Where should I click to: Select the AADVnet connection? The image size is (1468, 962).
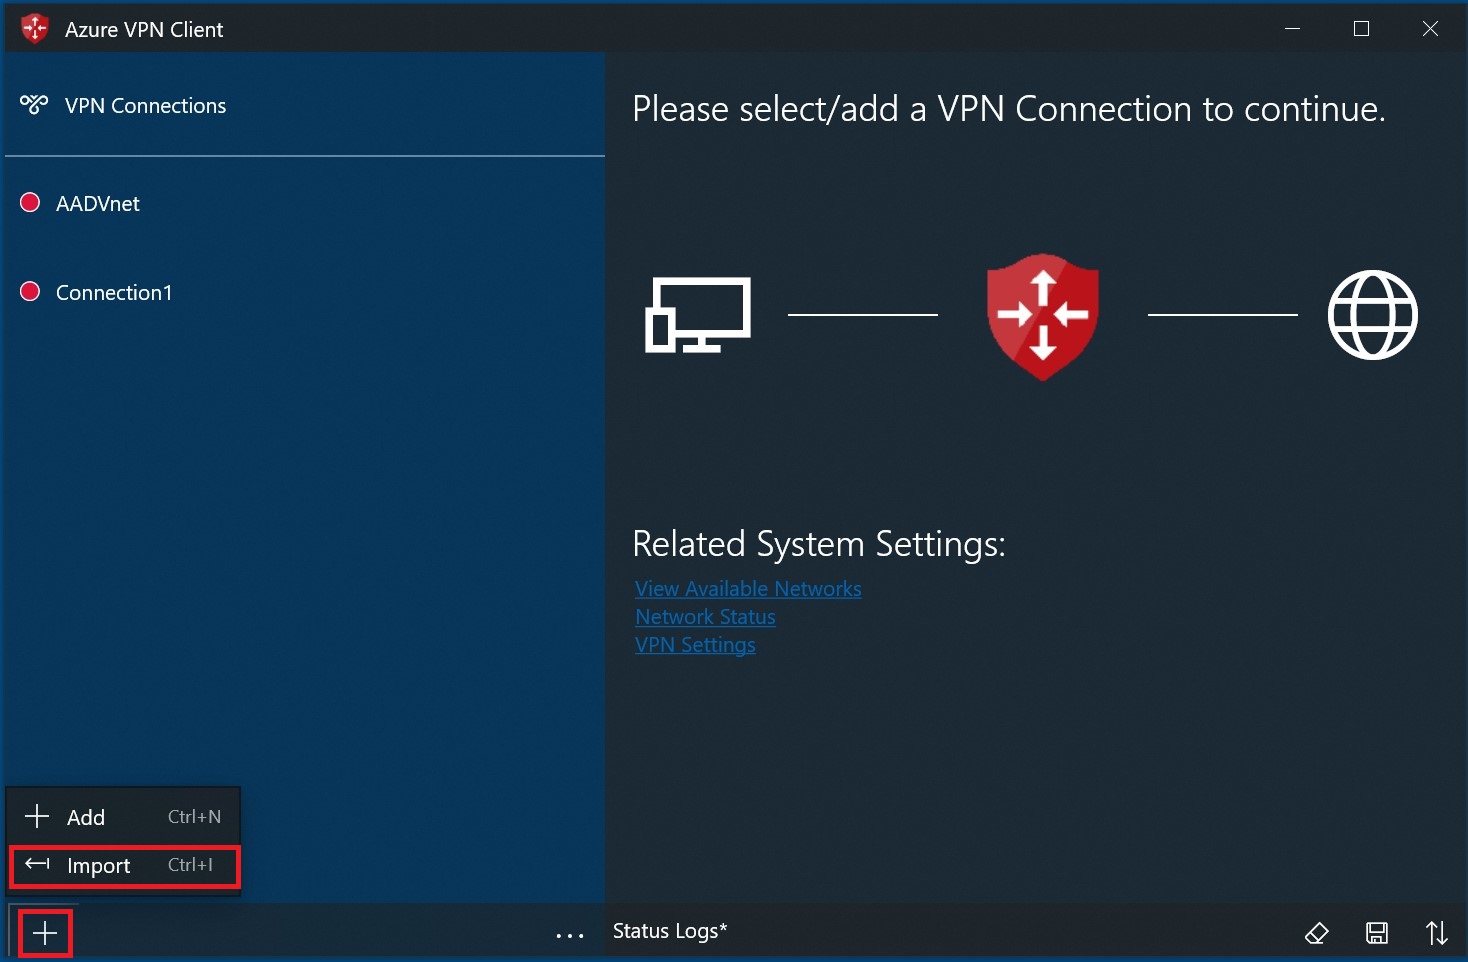click(304, 203)
